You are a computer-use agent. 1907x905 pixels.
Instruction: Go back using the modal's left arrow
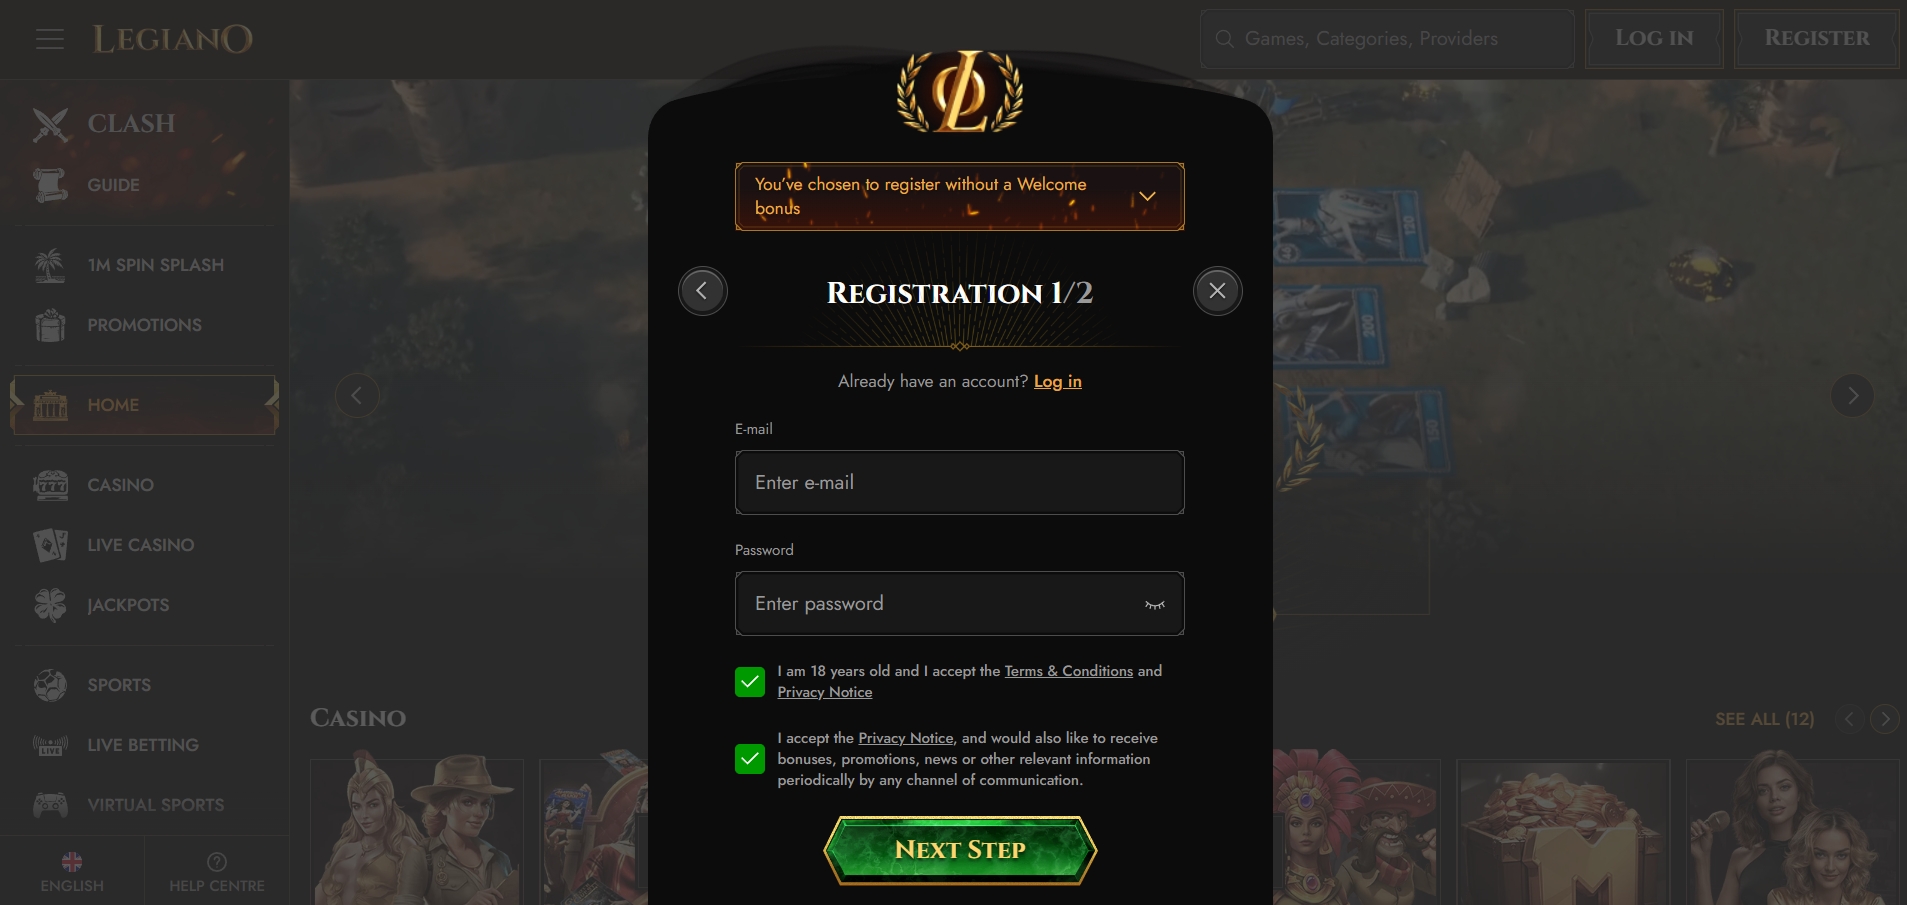(x=702, y=291)
